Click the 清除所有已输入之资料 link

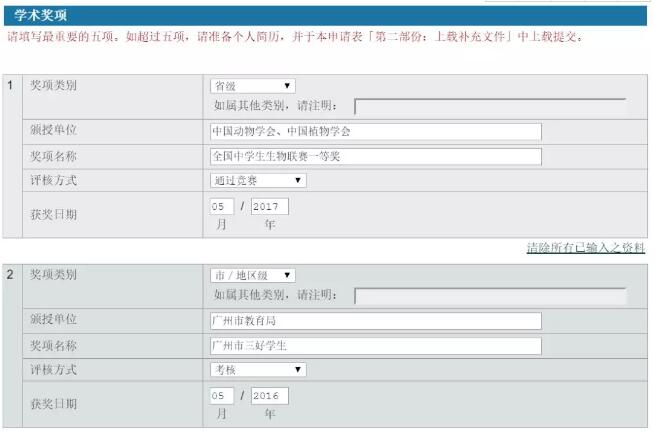(x=585, y=248)
